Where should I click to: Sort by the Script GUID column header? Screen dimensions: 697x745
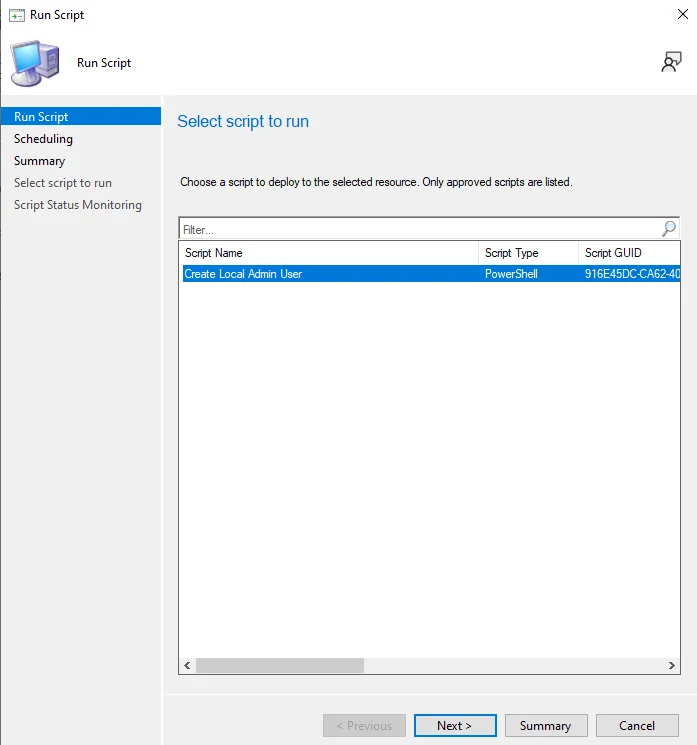click(630, 253)
